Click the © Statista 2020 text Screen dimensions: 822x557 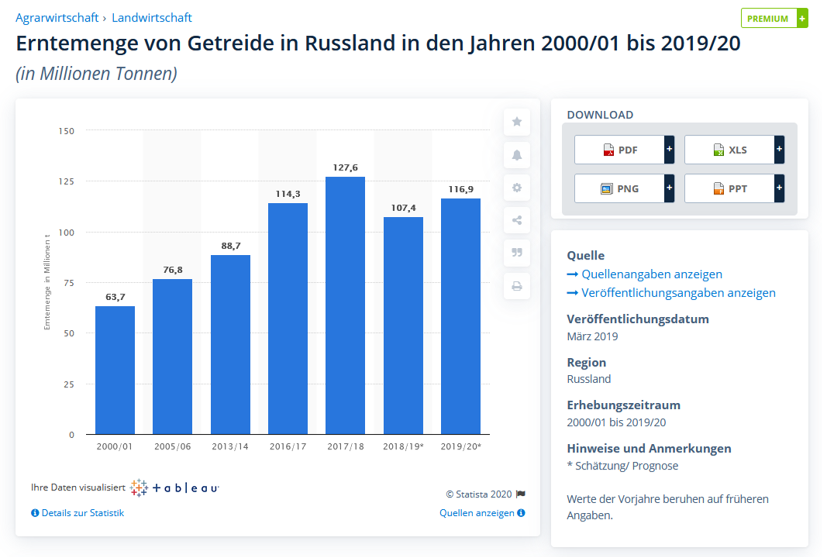pos(479,494)
